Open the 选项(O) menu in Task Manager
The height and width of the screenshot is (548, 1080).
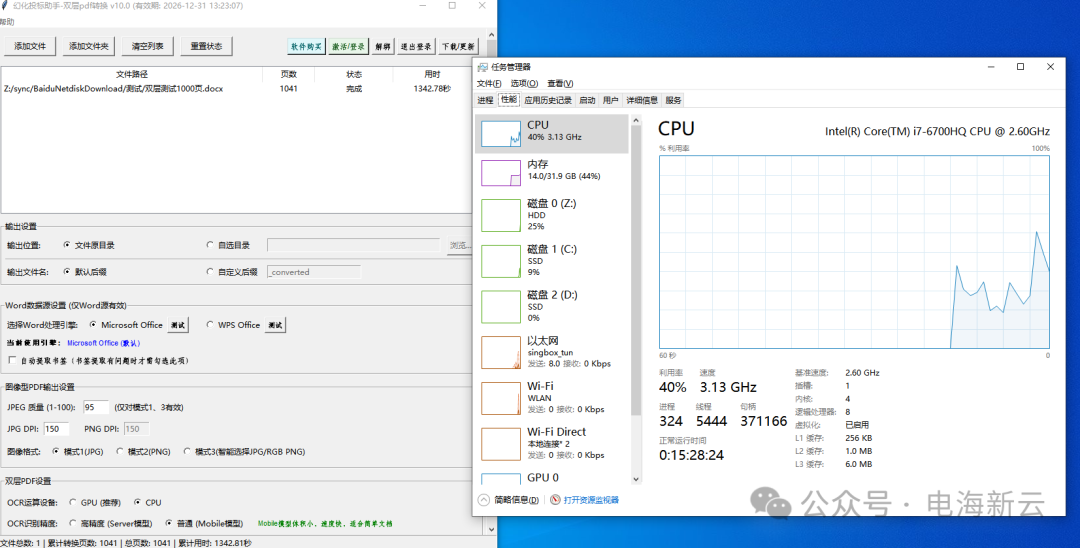[523, 84]
